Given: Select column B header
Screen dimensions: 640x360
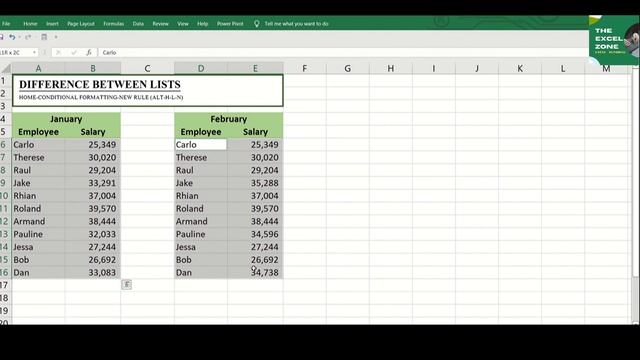Looking at the screenshot, I should point(93,68).
